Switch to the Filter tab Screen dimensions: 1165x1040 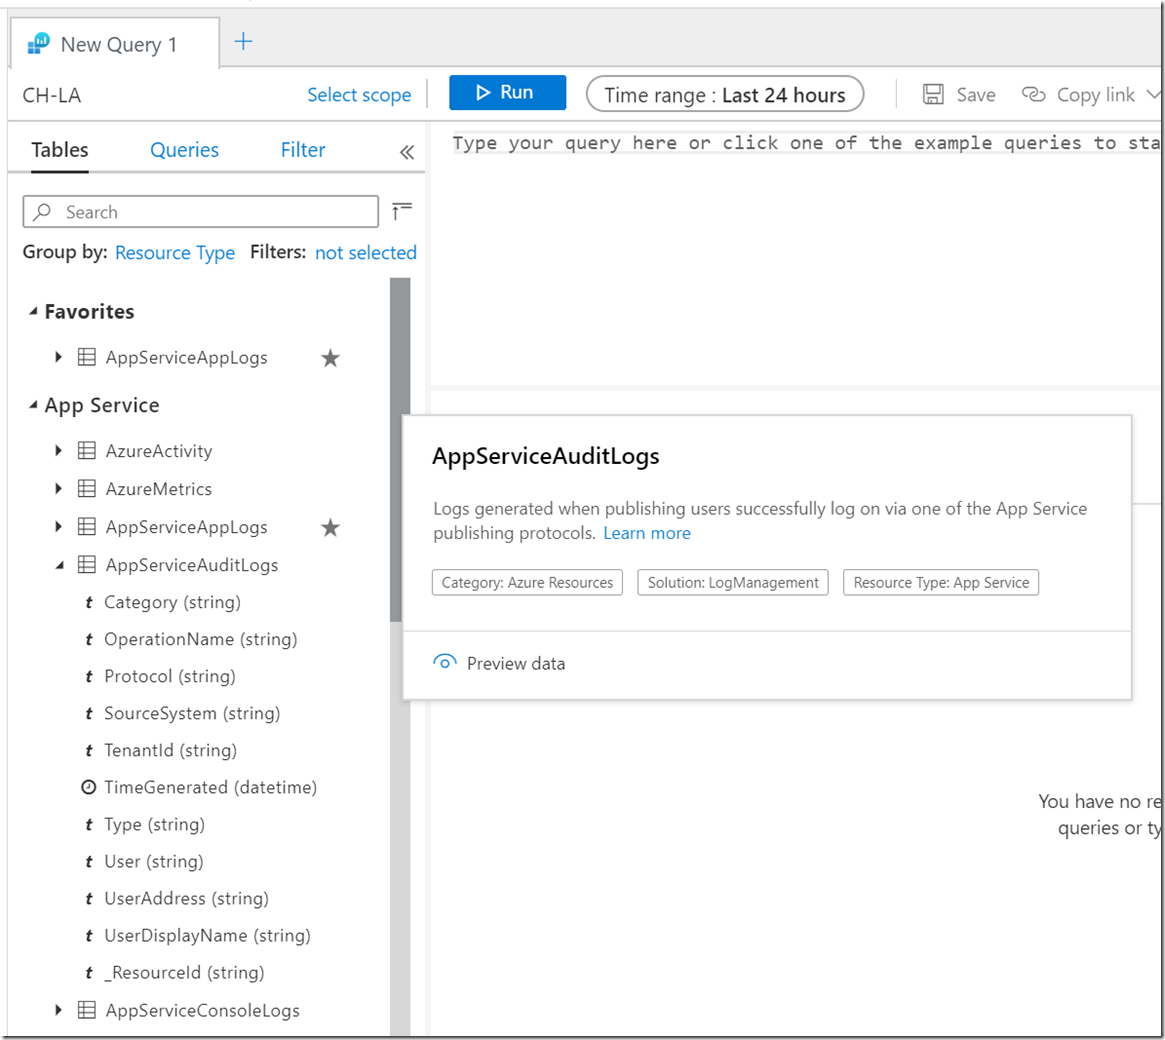click(303, 150)
